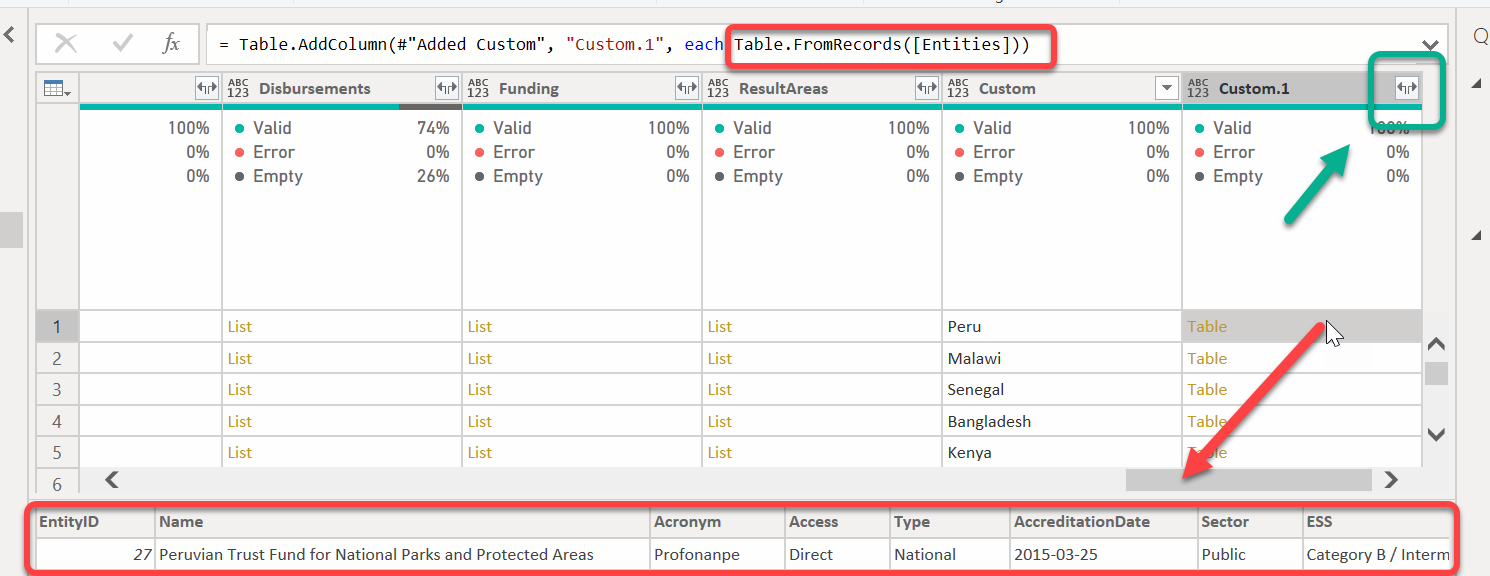Select the Custom column header
This screenshot has height=576, width=1490.
click(1062, 88)
